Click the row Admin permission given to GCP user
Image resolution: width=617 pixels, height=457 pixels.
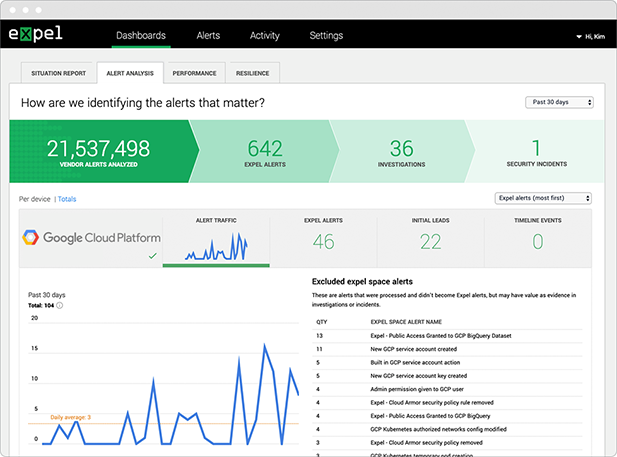[447, 389]
